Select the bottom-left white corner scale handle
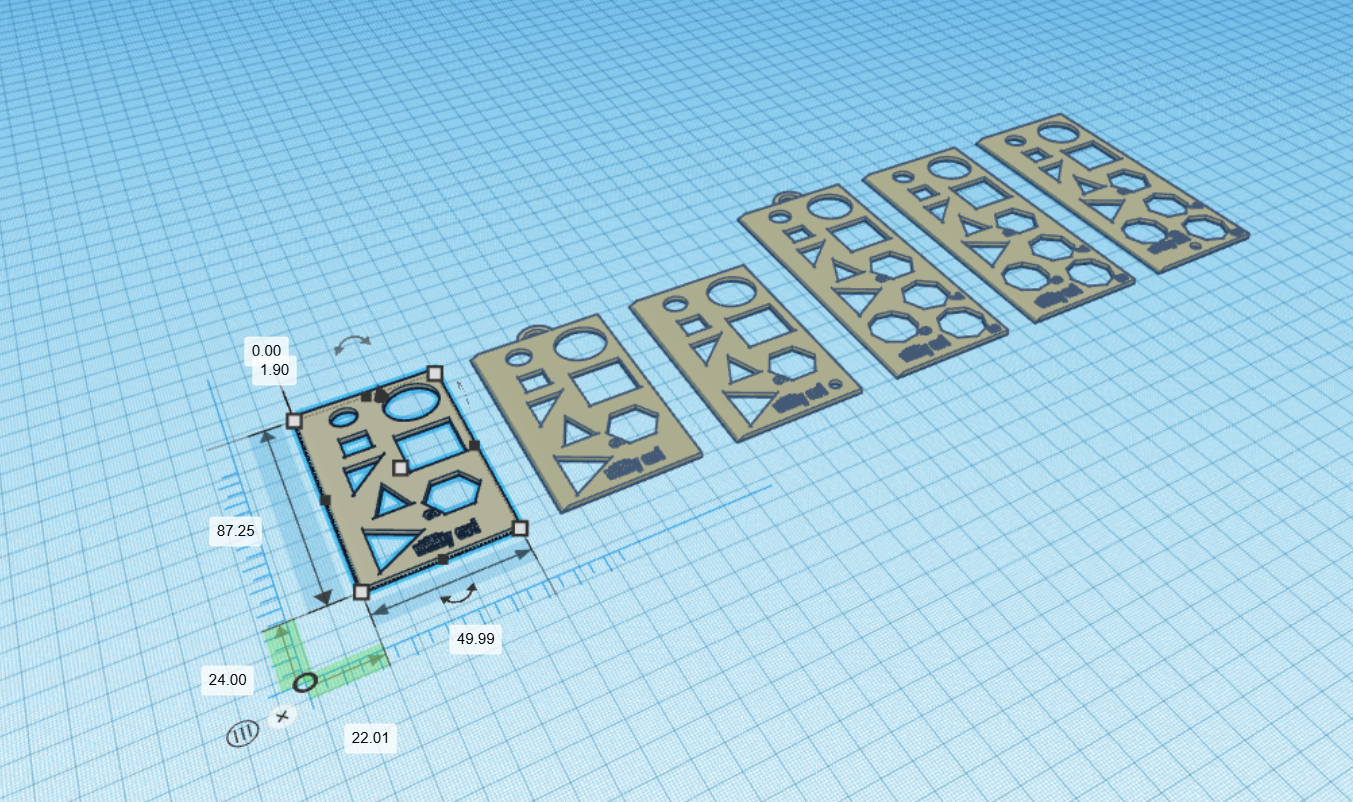Viewport: 1353px width, 802px height. 361,591
